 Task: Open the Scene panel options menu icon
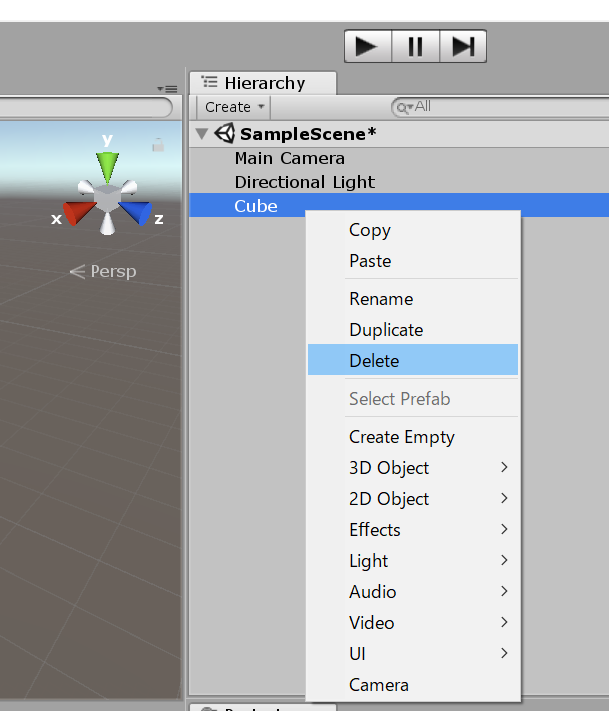coord(168,88)
